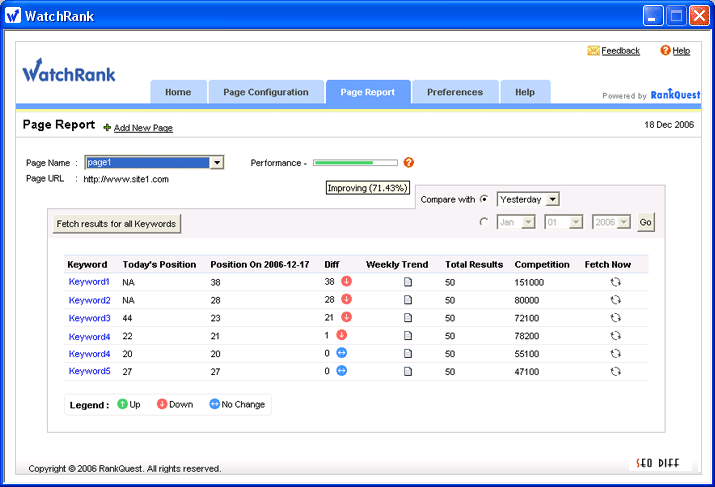
Task: Click the Fetch Now icon for Keyword5
Action: point(615,371)
